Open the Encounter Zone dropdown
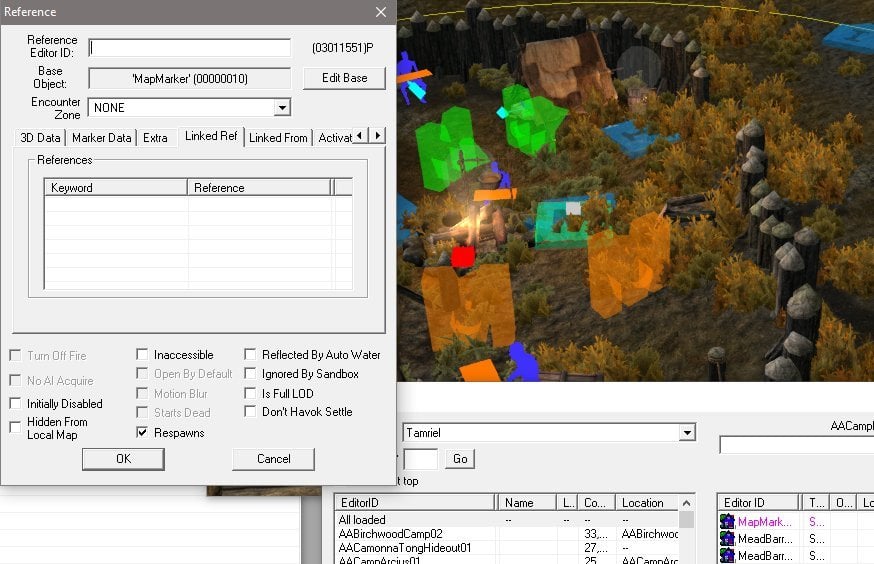Viewport: 874px width, 564px height. 282,108
